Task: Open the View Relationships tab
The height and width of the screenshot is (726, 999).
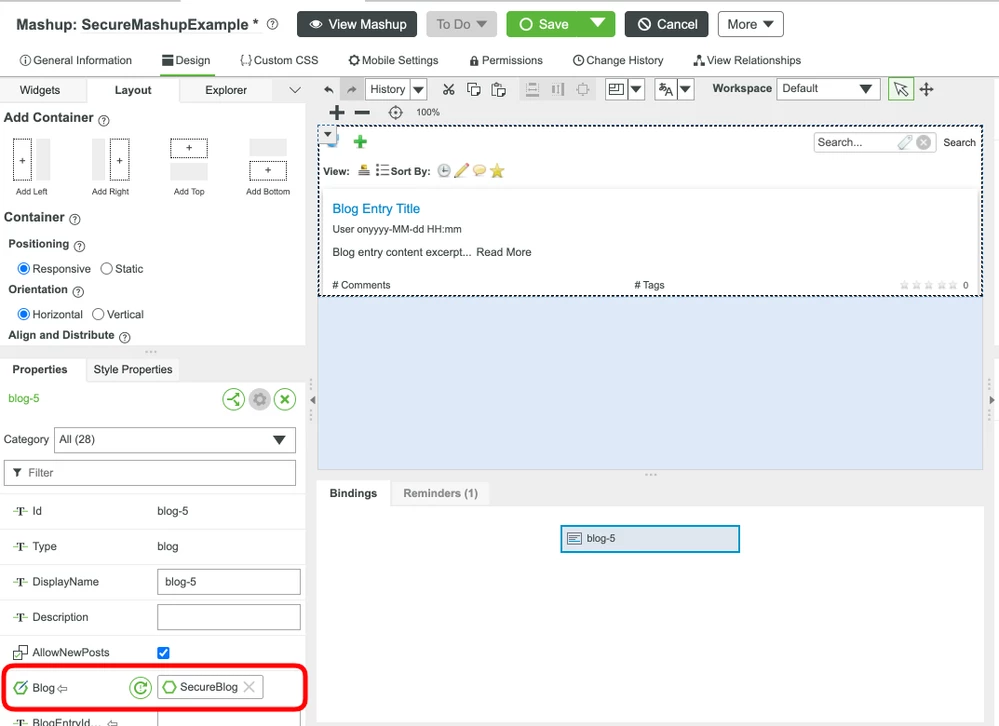Action: pos(747,60)
